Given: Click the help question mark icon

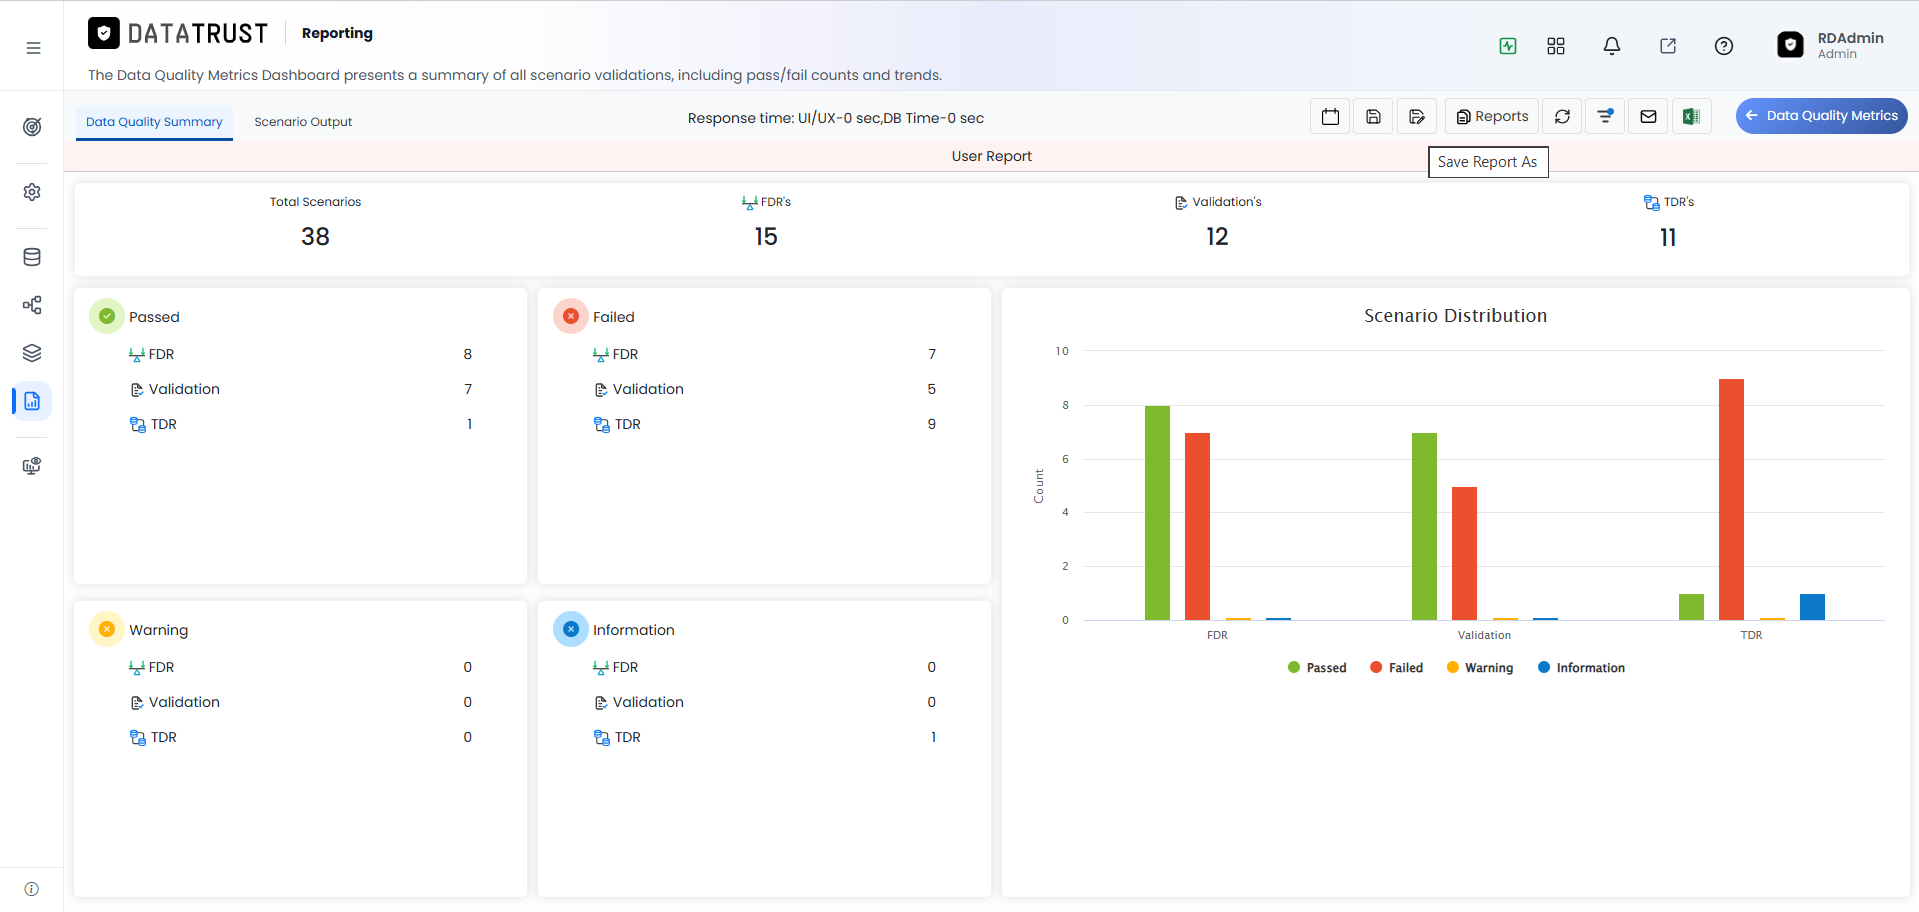Looking at the screenshot, I should pos(1724,46).
